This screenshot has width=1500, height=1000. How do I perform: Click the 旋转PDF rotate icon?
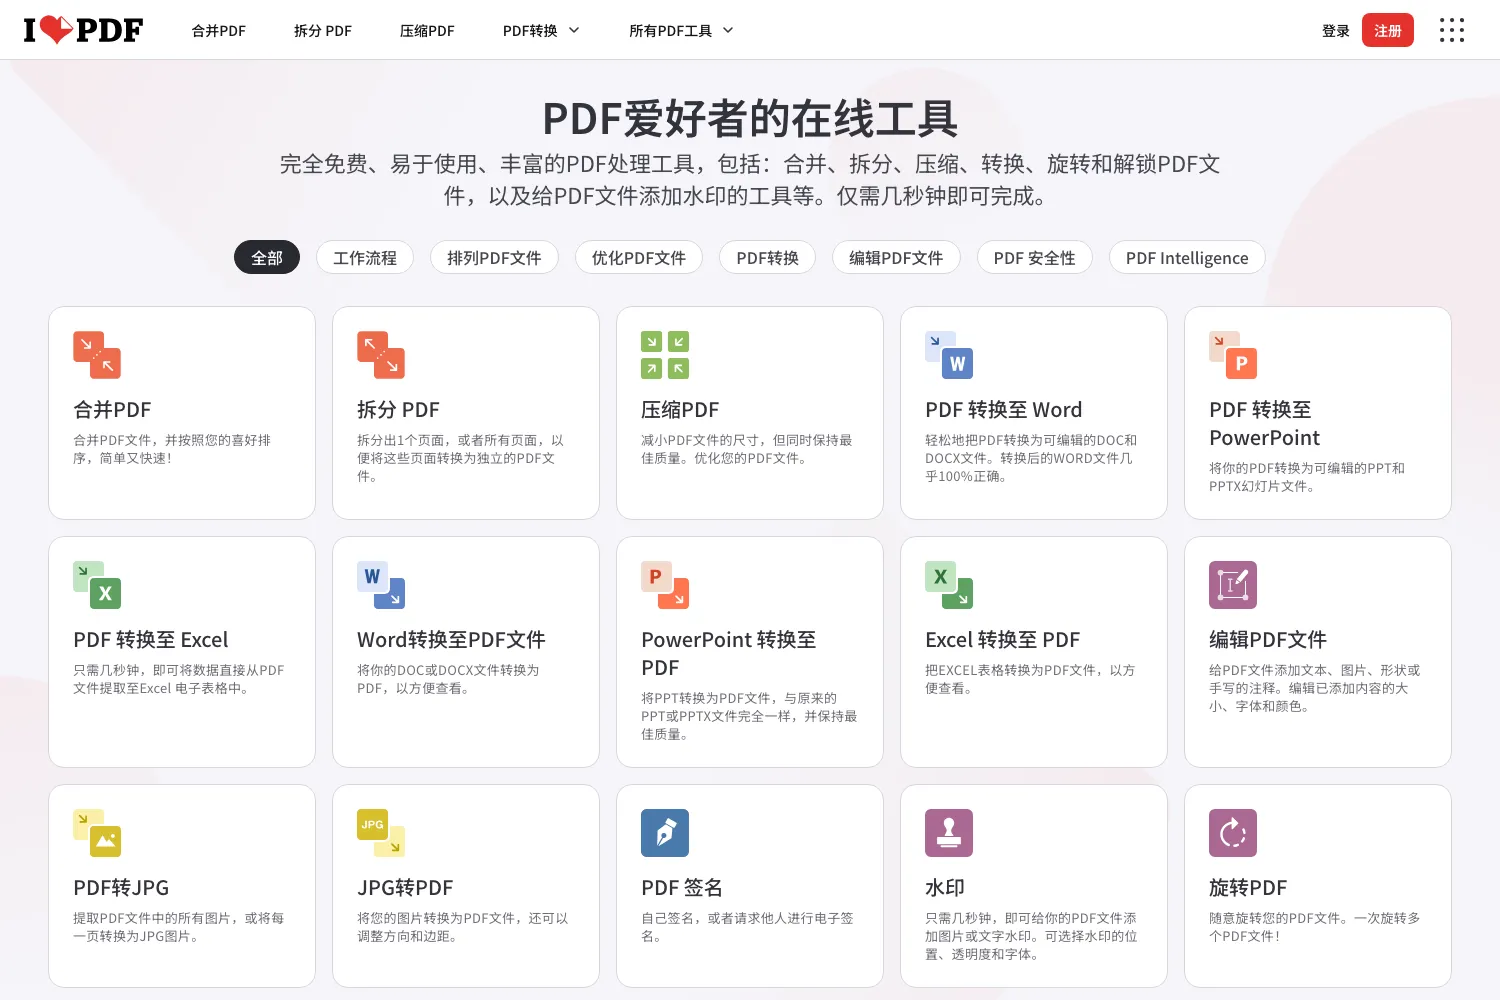(1233, 833)
